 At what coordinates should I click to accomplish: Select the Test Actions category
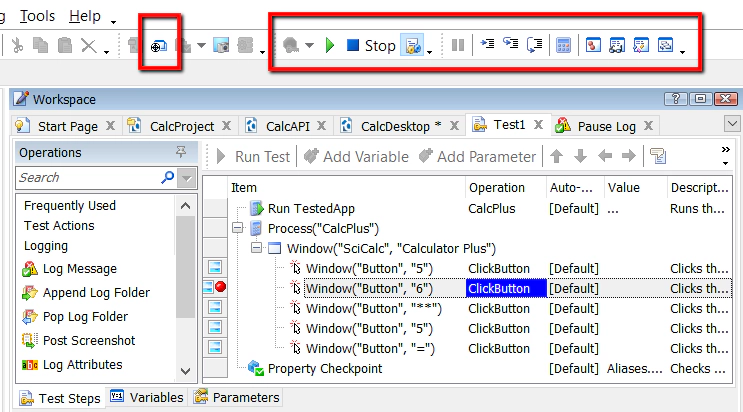(59, 226)
